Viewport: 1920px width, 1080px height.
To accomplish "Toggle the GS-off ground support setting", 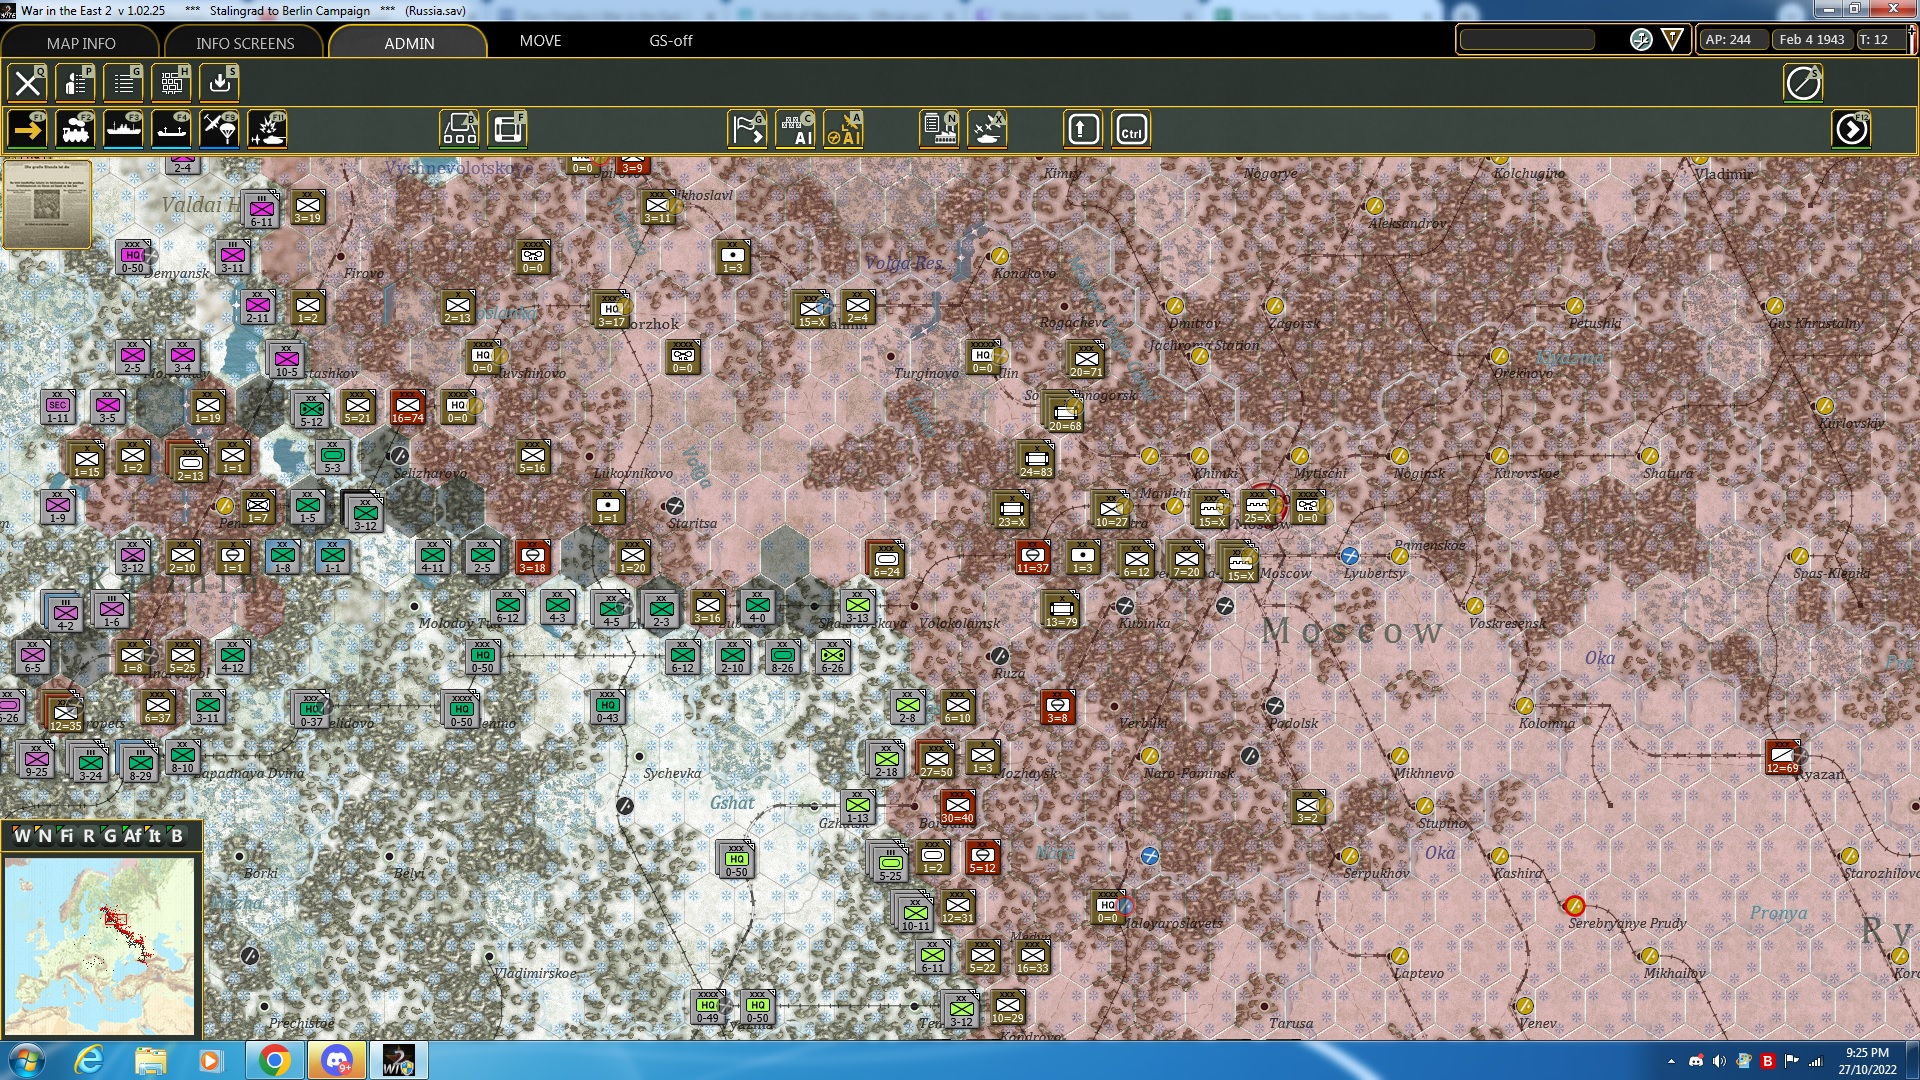I will 668,41.
